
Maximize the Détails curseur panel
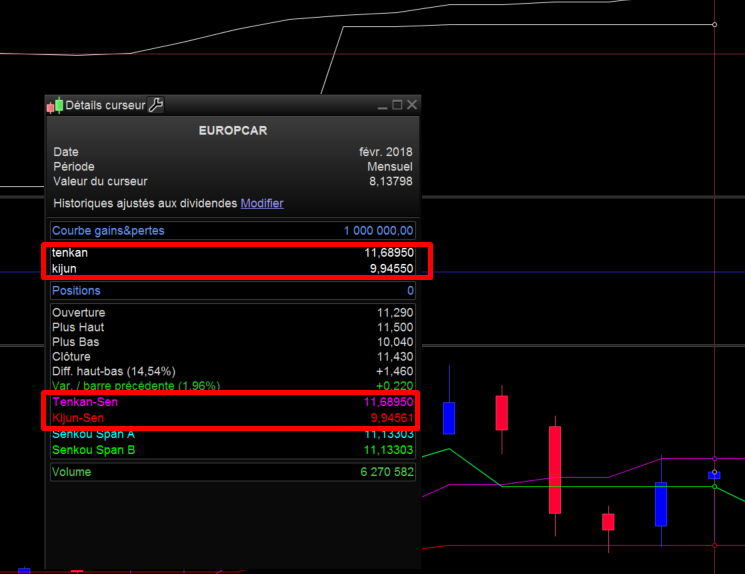(397, 105)
